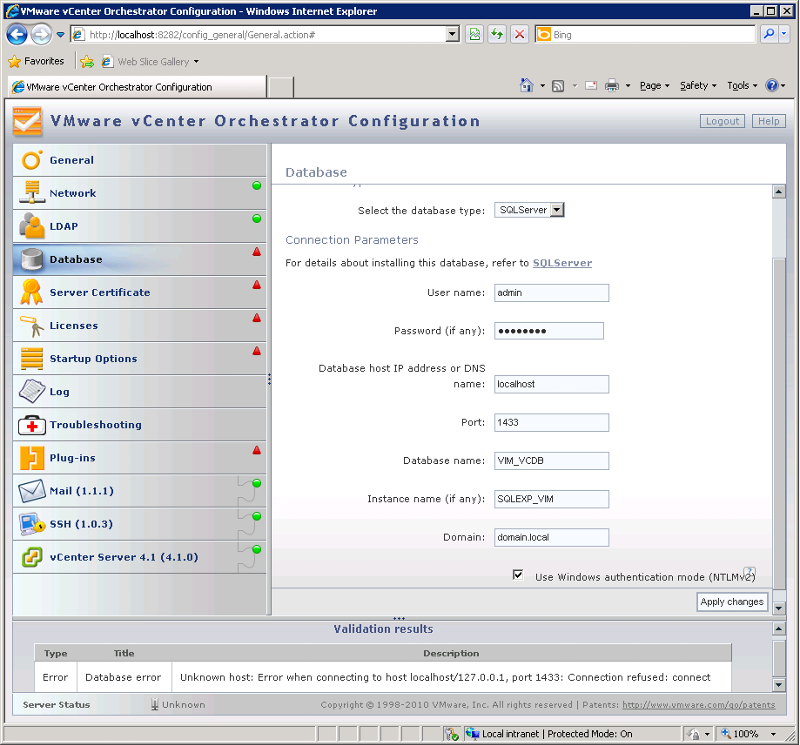800x745 pixels.
Task: Select the Startup Options menu entry
Action: point(139,358)
